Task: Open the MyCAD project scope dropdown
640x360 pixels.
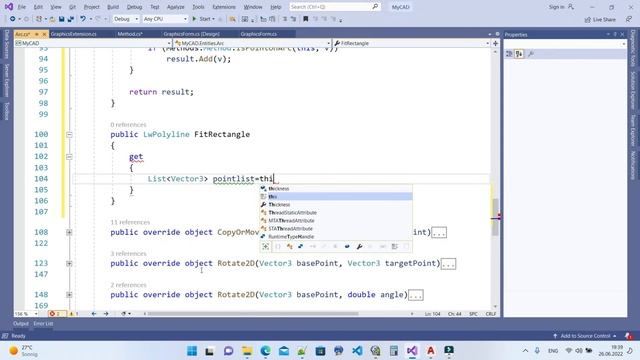Action: coord(93,43)
